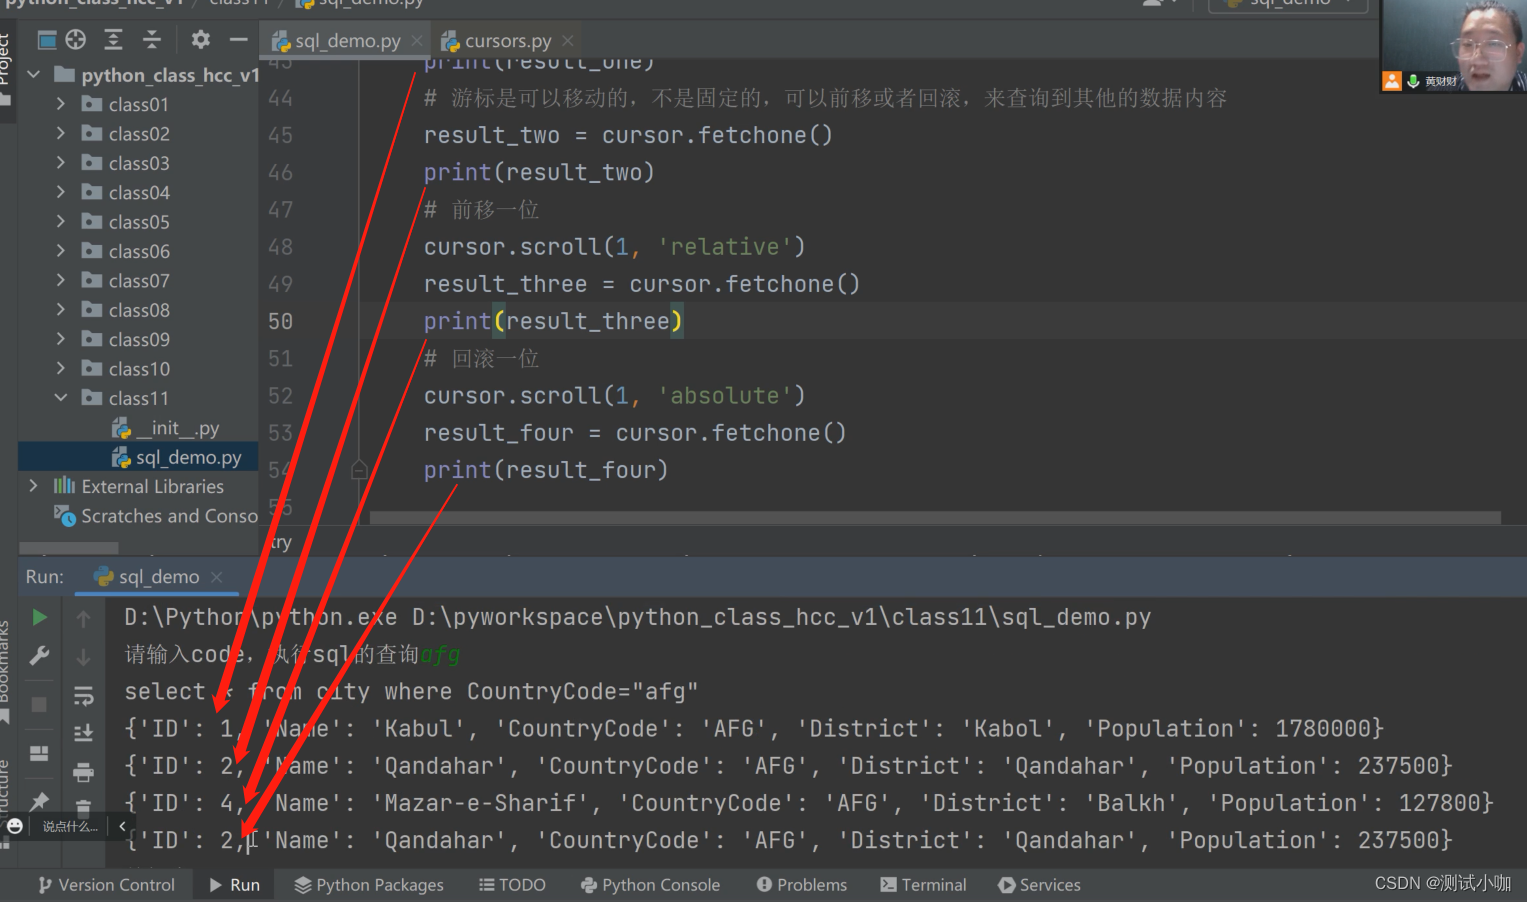Collapse all folders in Project panel
The image size is (1527, 902).
click(x=152, y=39)
